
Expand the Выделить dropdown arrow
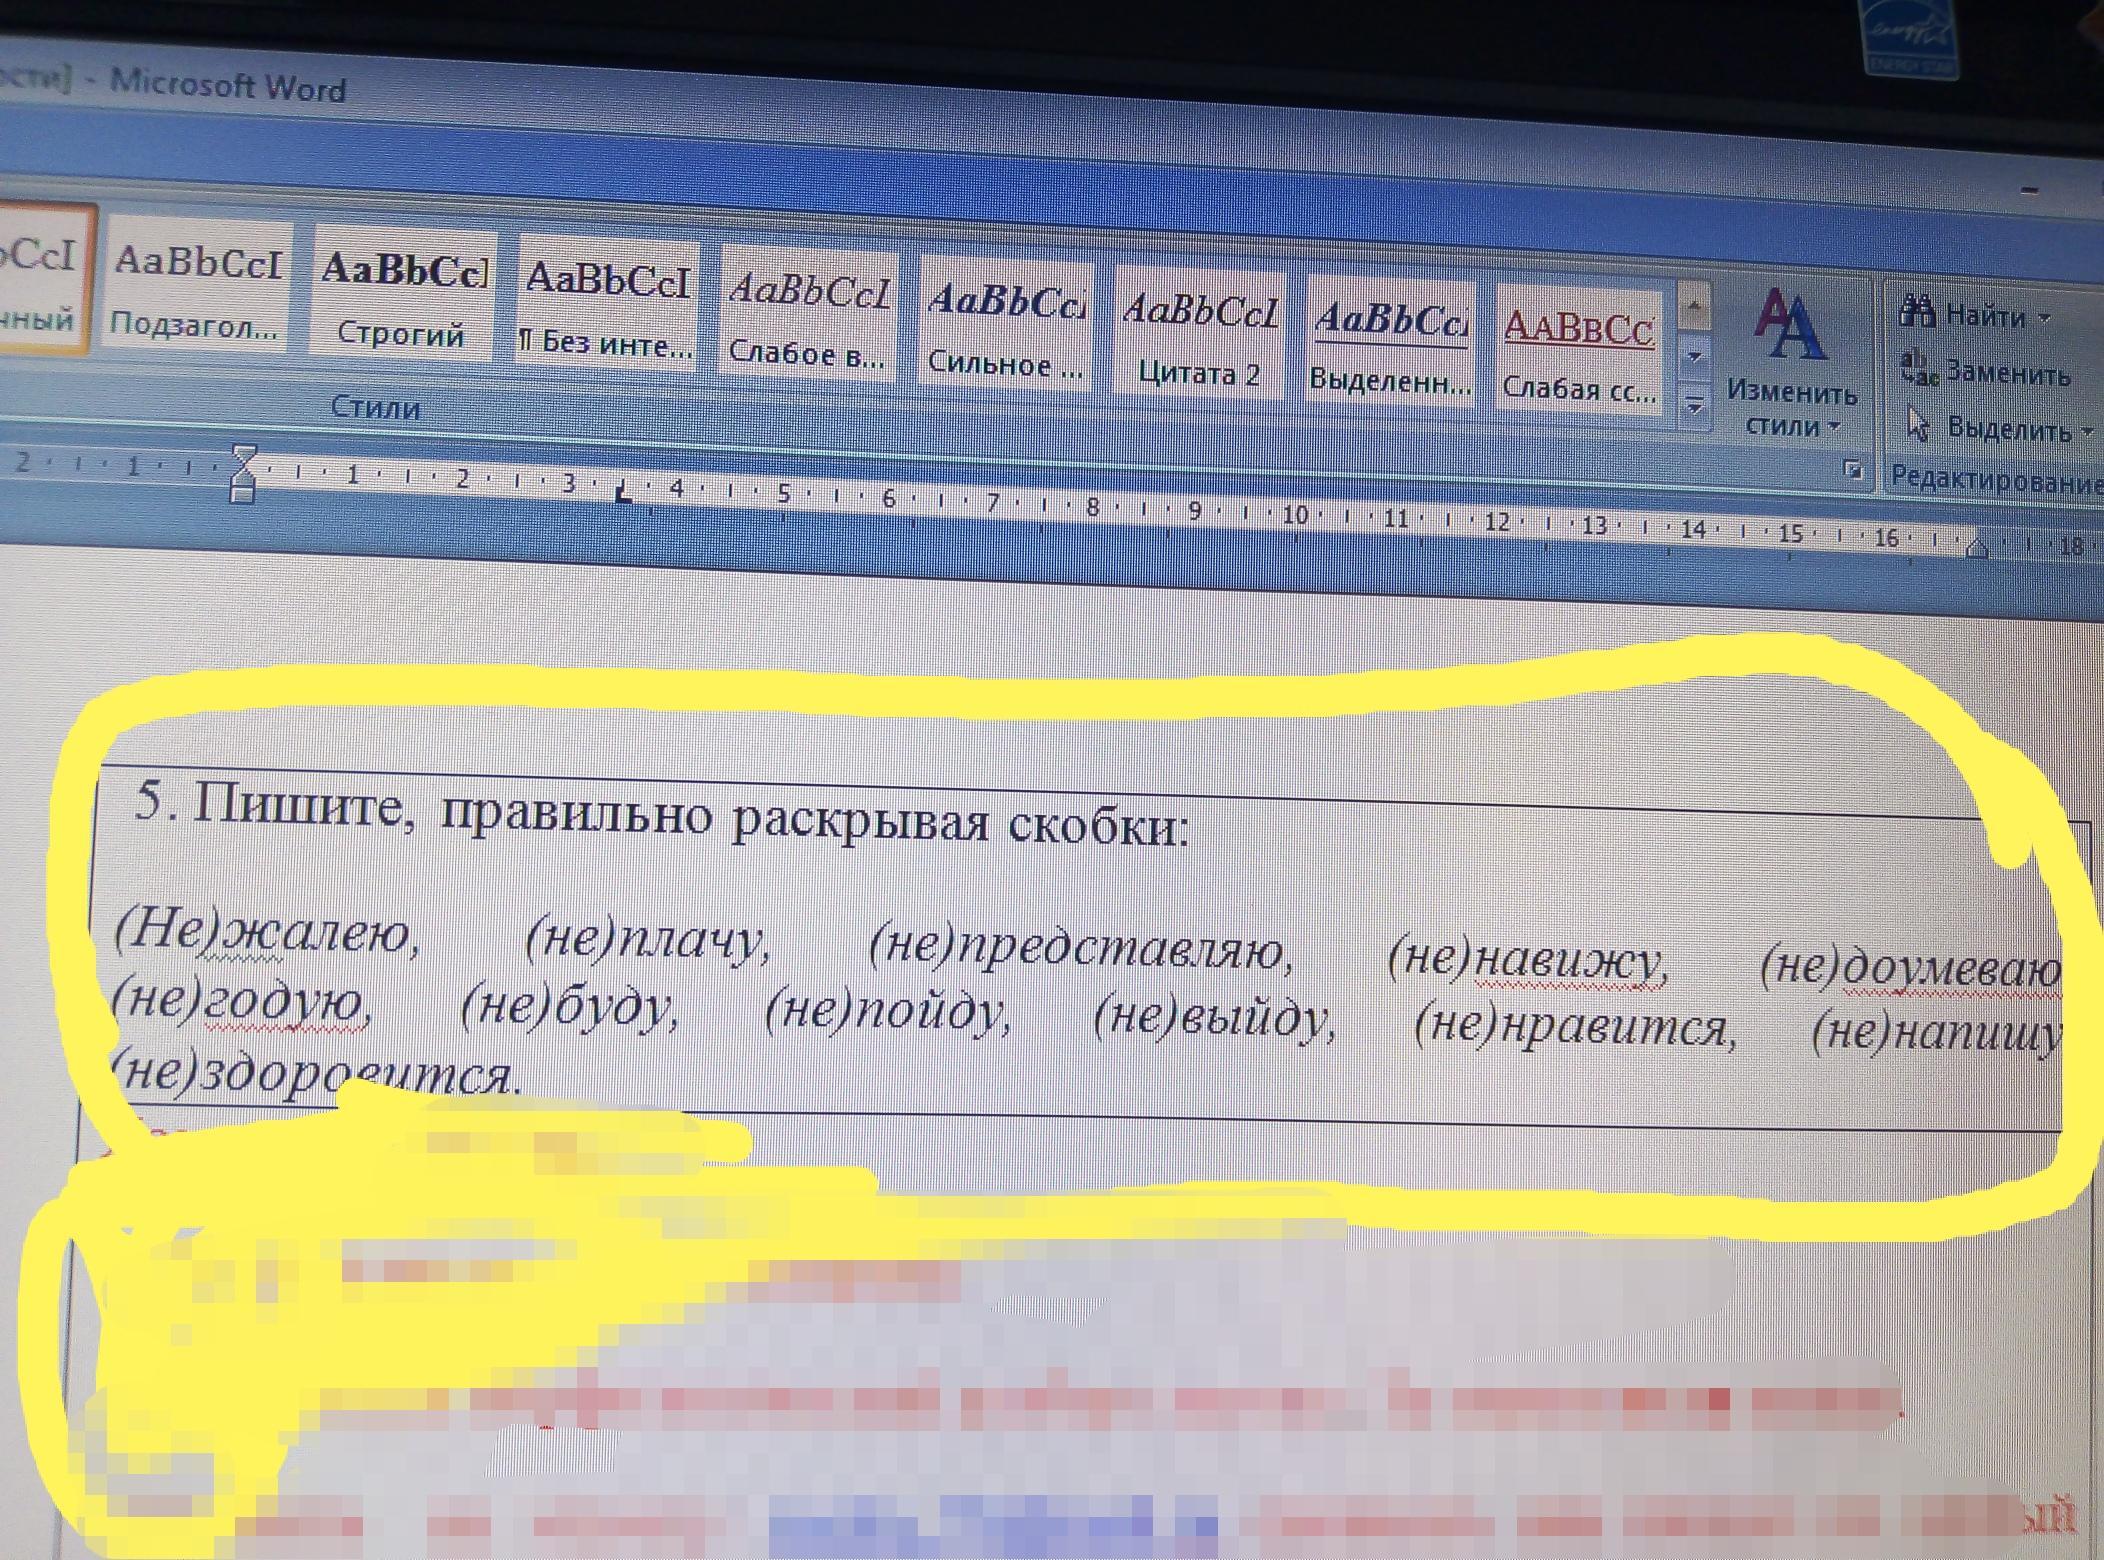pyautogui.click(x=2087, y=433)
